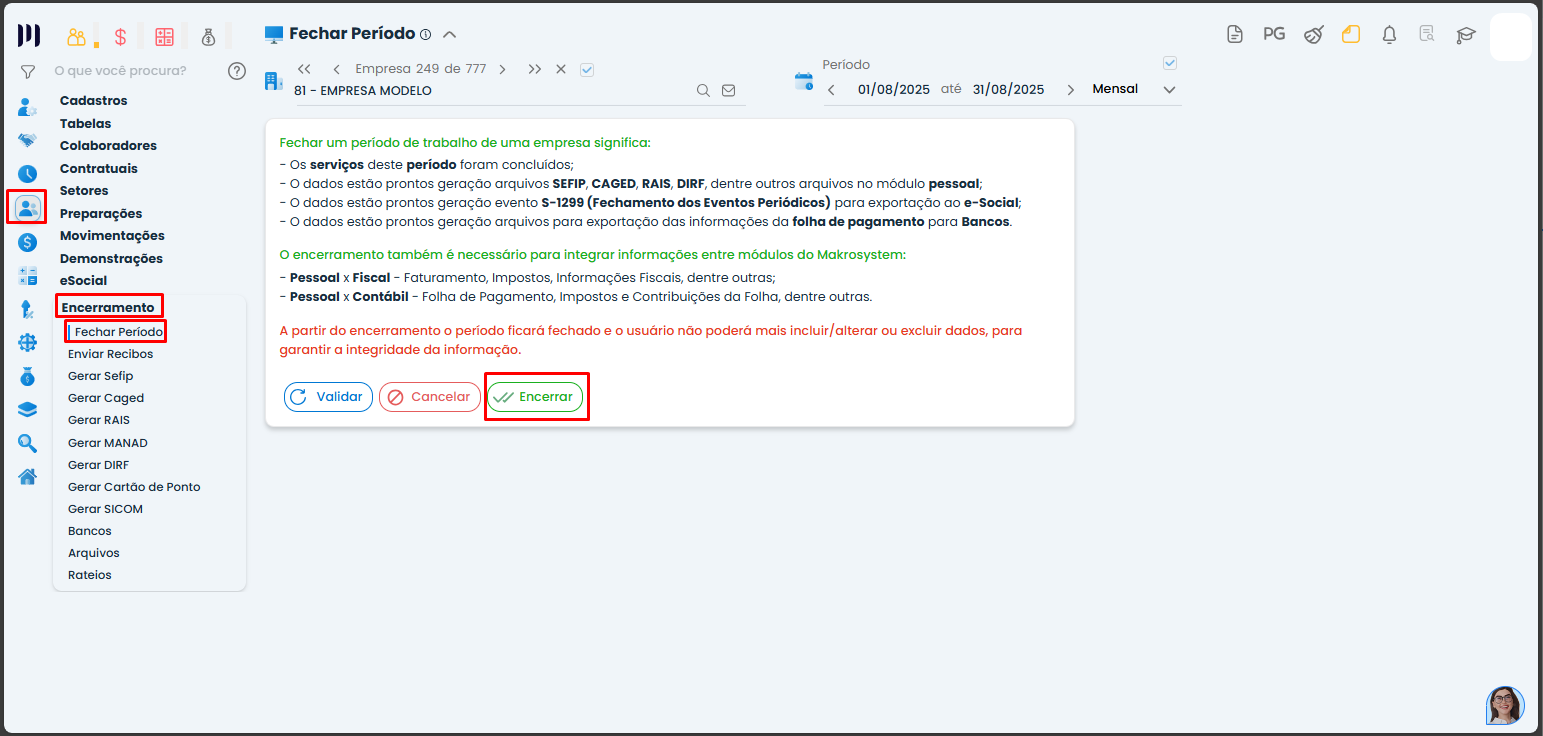Image resolution: width=1543 pixels, height=736 pixels.
Task: Jump to the last company
Action: [x=535, y=69]
